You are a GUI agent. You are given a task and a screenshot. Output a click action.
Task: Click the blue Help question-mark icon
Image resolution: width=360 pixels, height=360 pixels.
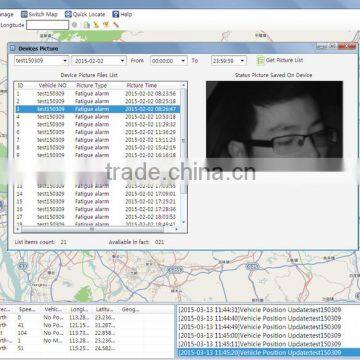pos(115,14)
